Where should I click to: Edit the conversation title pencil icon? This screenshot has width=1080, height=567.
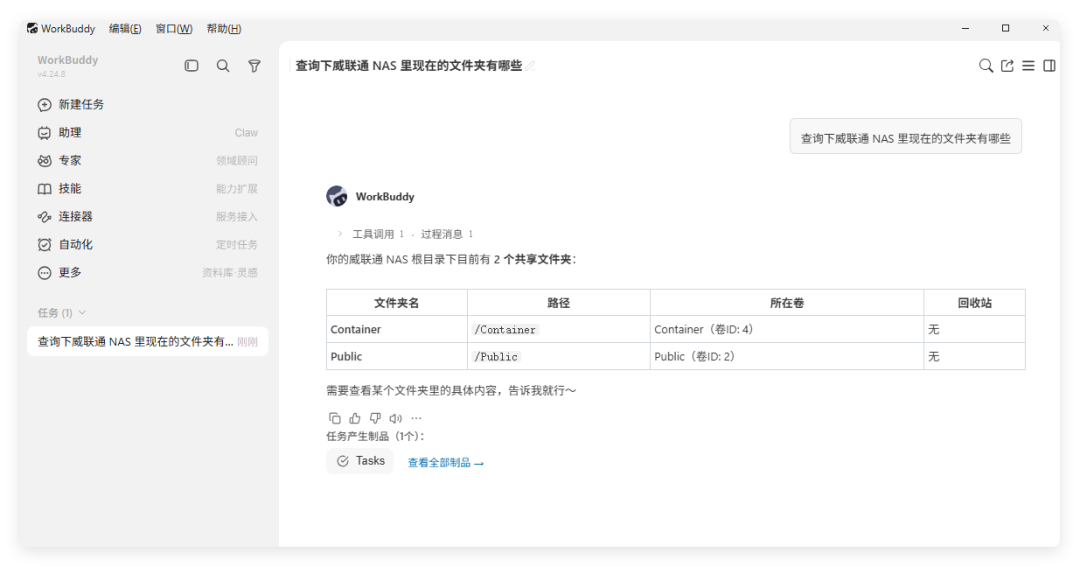point(530,66)
